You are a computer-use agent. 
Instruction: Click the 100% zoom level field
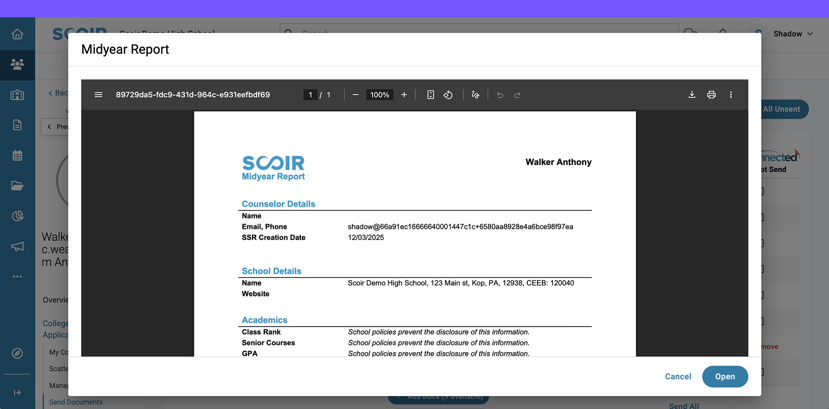[379, 95]
